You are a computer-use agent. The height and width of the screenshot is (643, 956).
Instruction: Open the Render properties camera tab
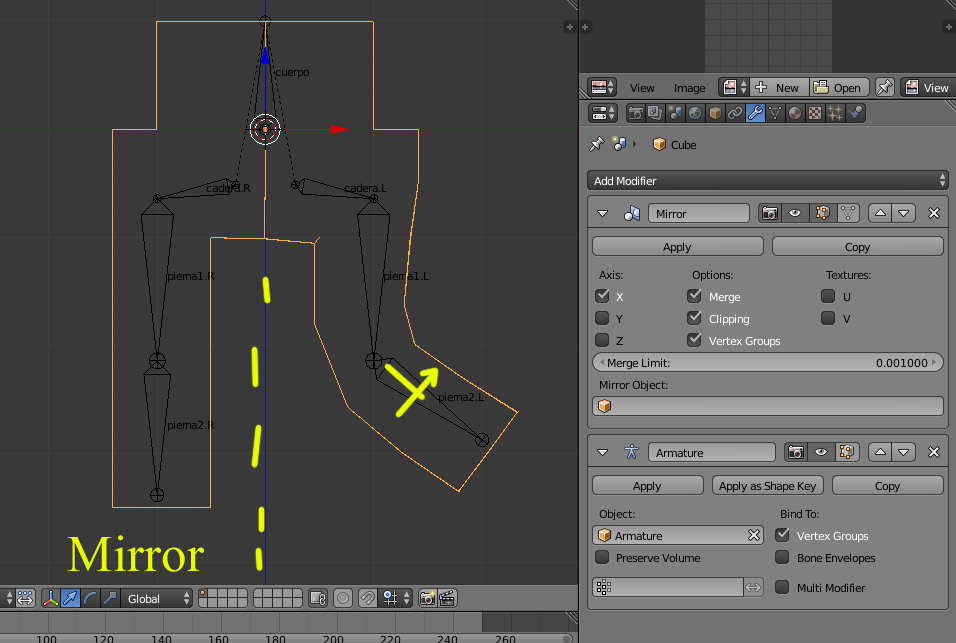pyautogui.click(x=636, y=114)
